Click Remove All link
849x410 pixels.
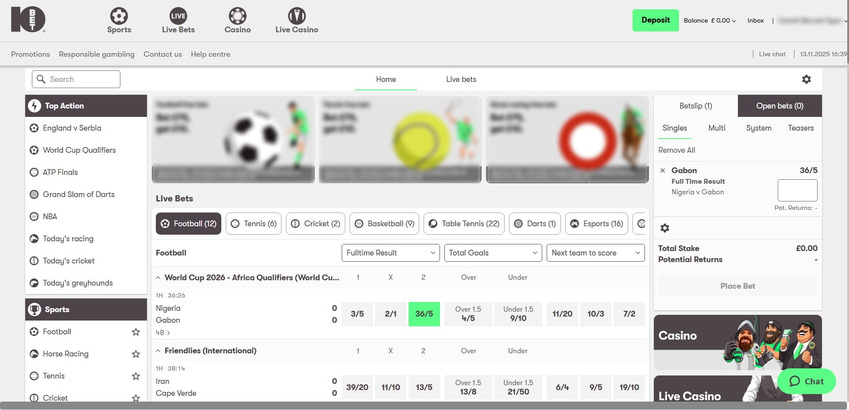(x=677, y=150)
